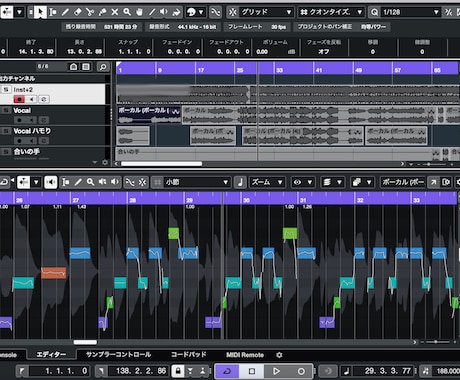The height and width of the screenshot is (380, 460).
Task: Select the Play speaker tool in top toolbar
Action: click(164, 12)
